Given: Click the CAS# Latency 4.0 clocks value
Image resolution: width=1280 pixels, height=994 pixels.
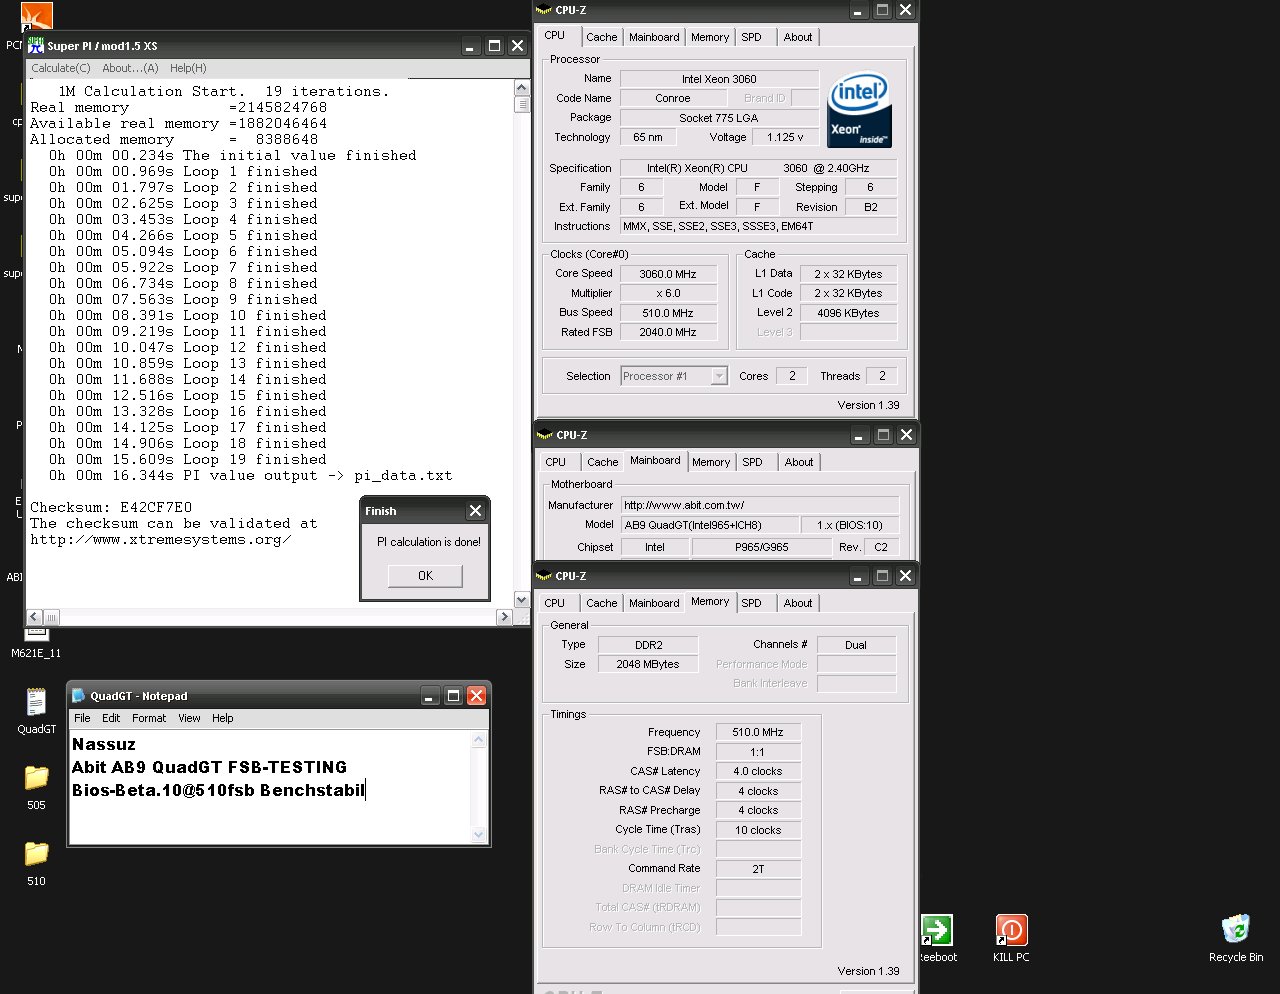Looking at the screenshot, I should pos(758,771).
